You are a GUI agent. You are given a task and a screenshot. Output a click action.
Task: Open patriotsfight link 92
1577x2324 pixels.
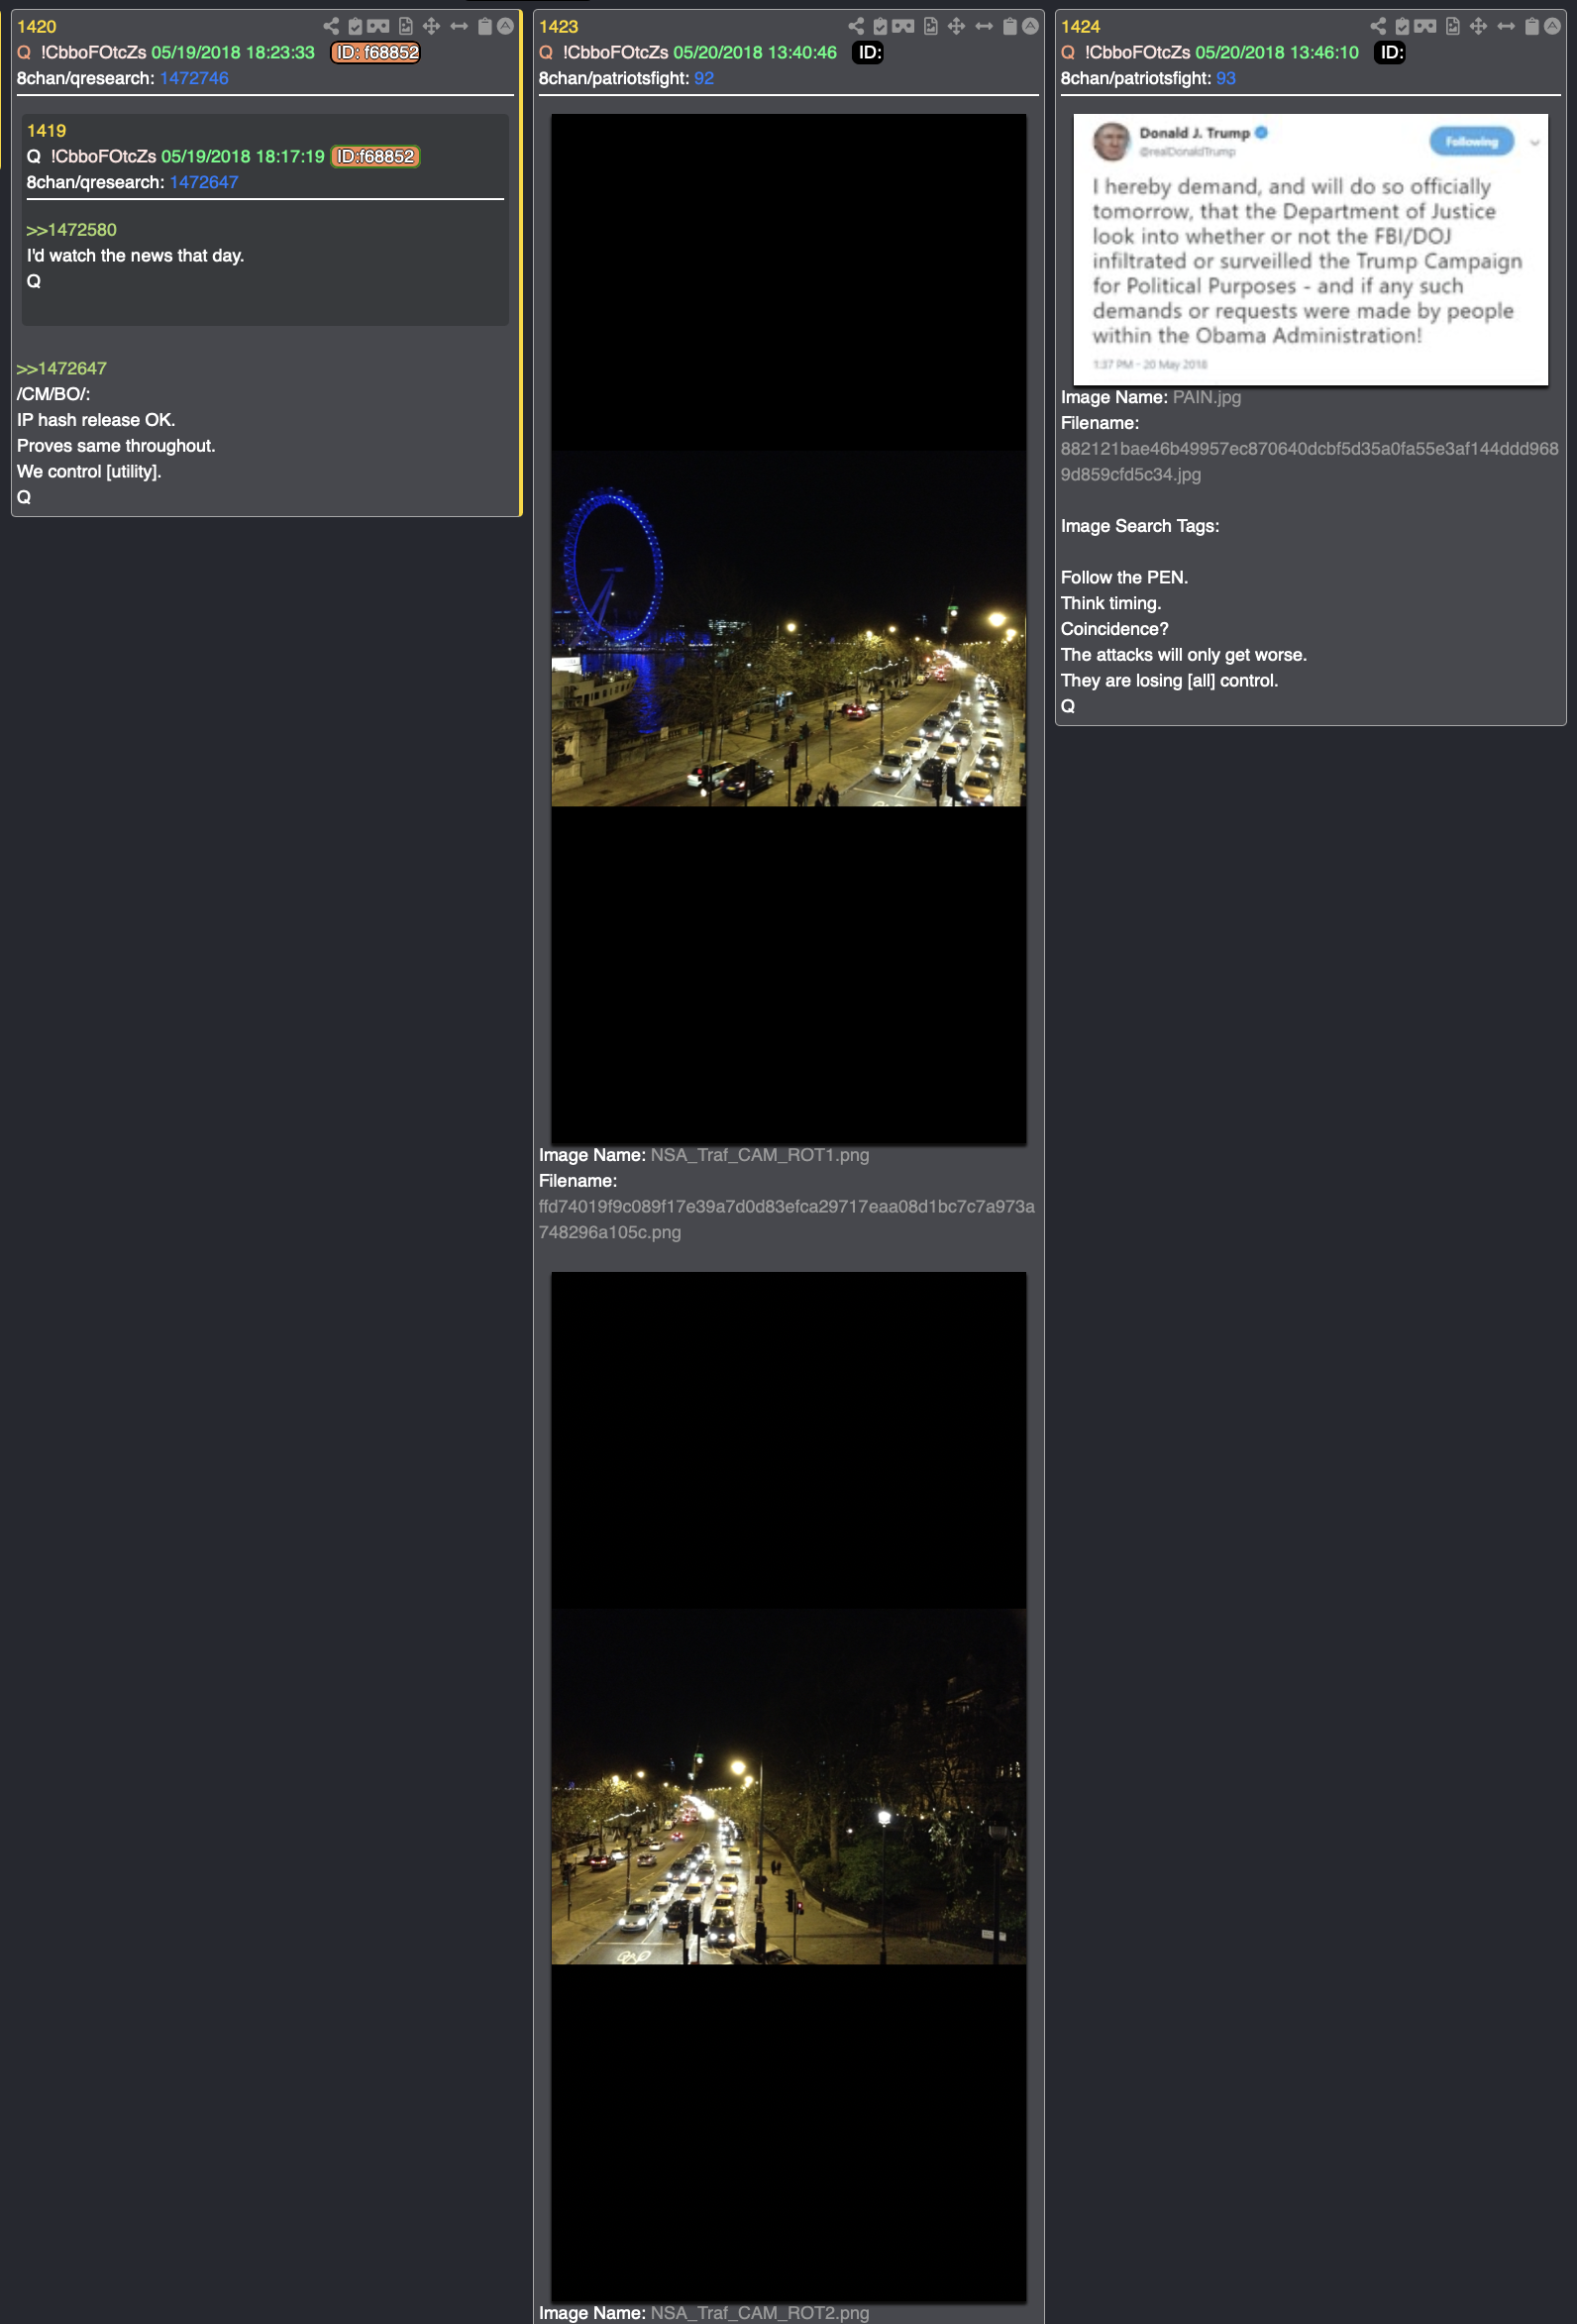tap(704, 78)
